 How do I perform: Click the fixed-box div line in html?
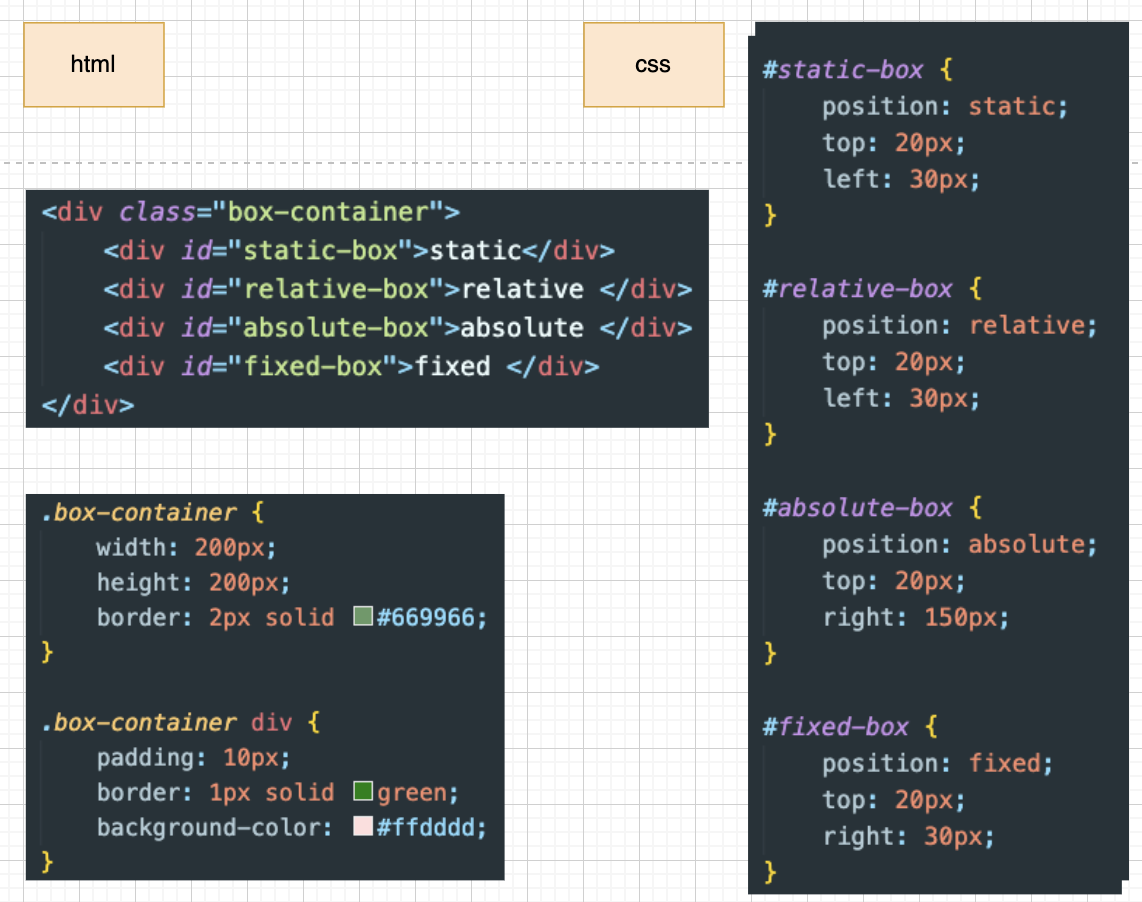coord(351,366)
